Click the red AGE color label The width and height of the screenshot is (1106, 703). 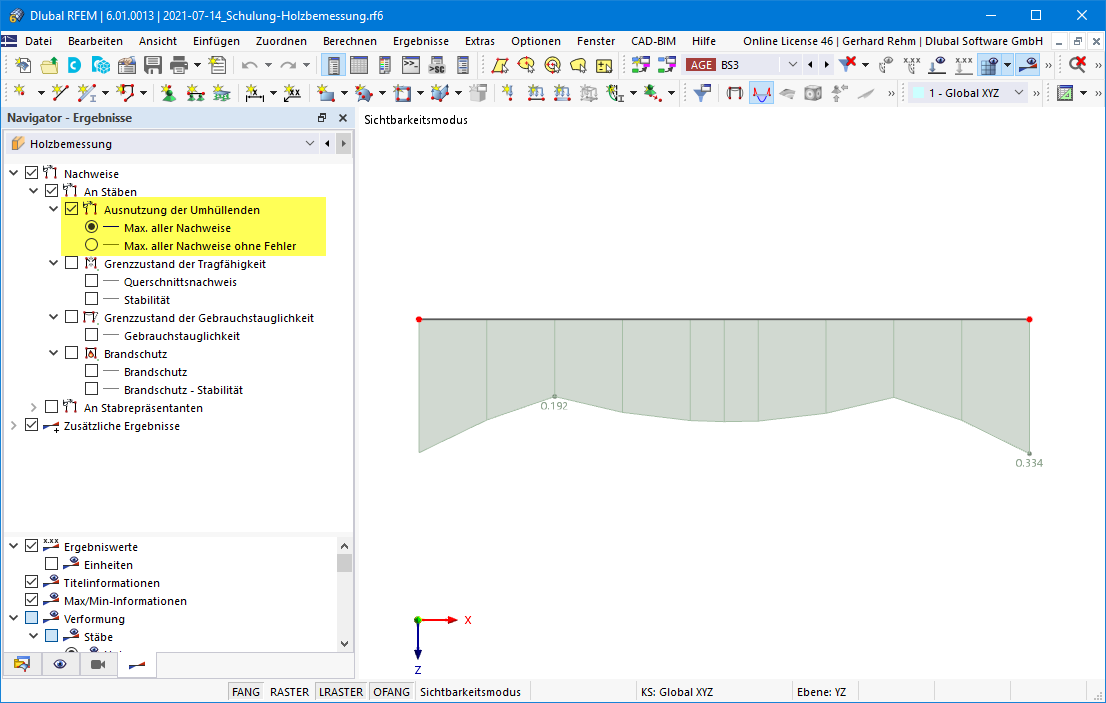(x=701, y=65)
